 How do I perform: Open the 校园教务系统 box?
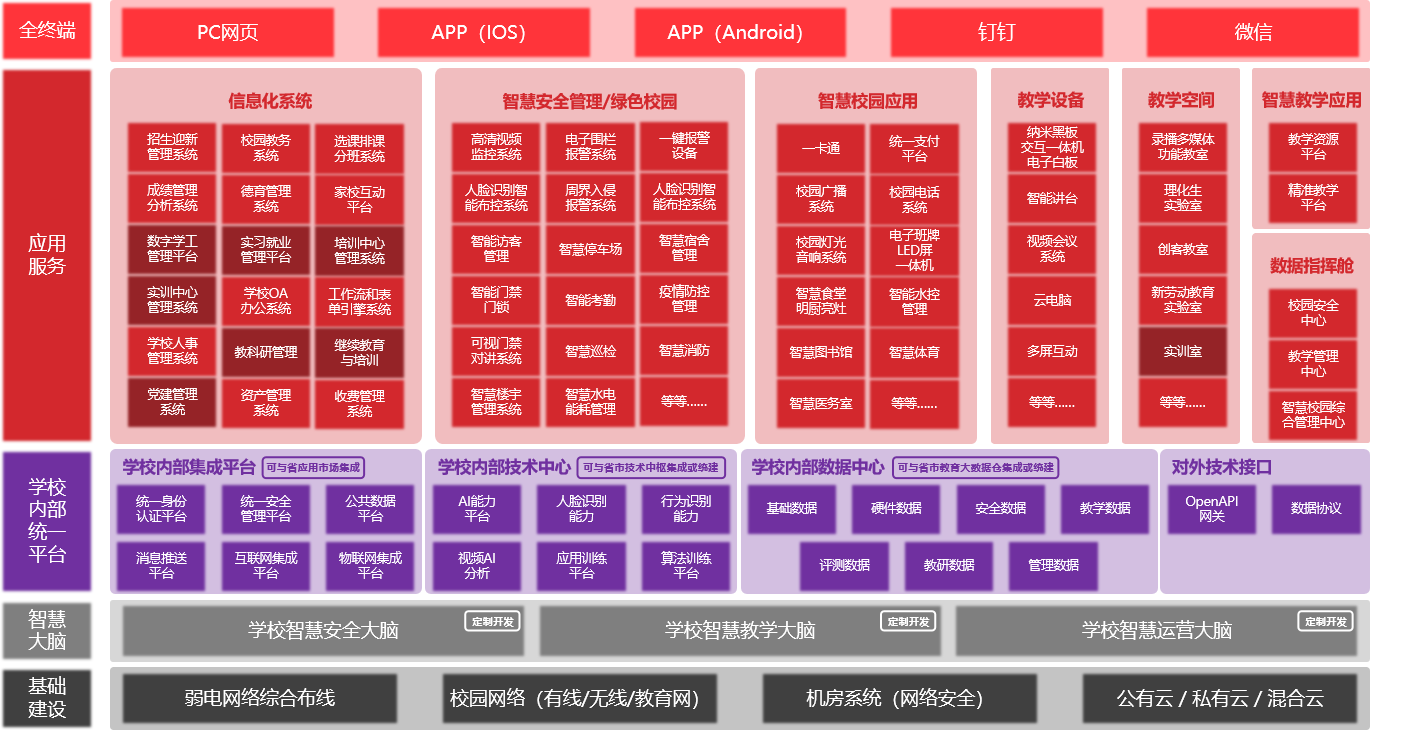tap(266, 147)
